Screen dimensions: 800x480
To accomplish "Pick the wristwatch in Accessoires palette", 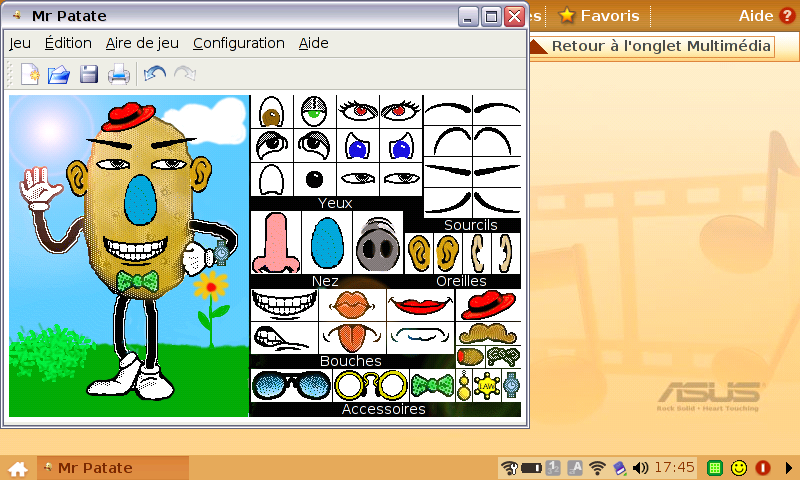I will point(512,385).
